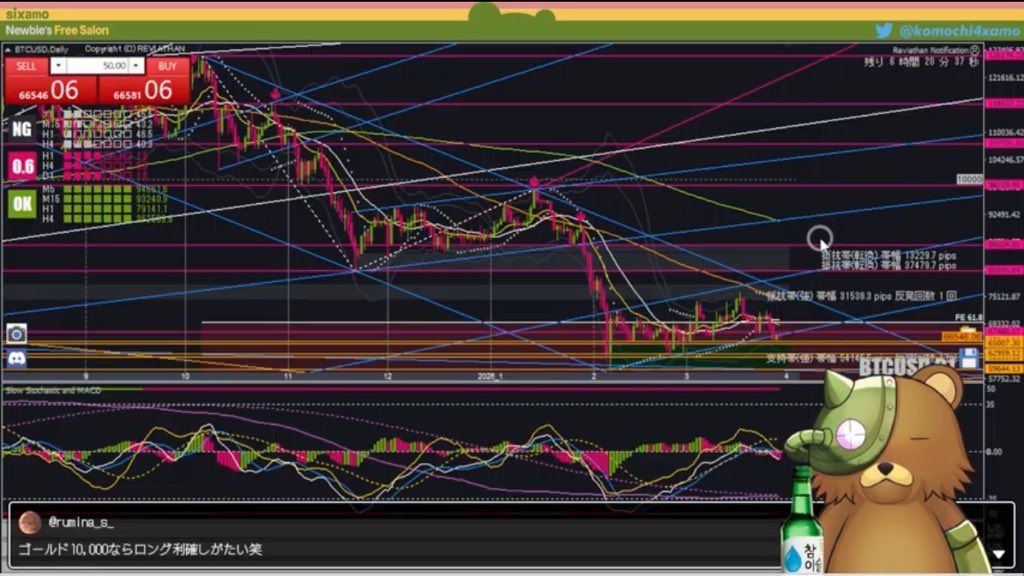Click the remaining time countdown text
The height and width of the screenshot is (576, 1024).
pos(921,61)
